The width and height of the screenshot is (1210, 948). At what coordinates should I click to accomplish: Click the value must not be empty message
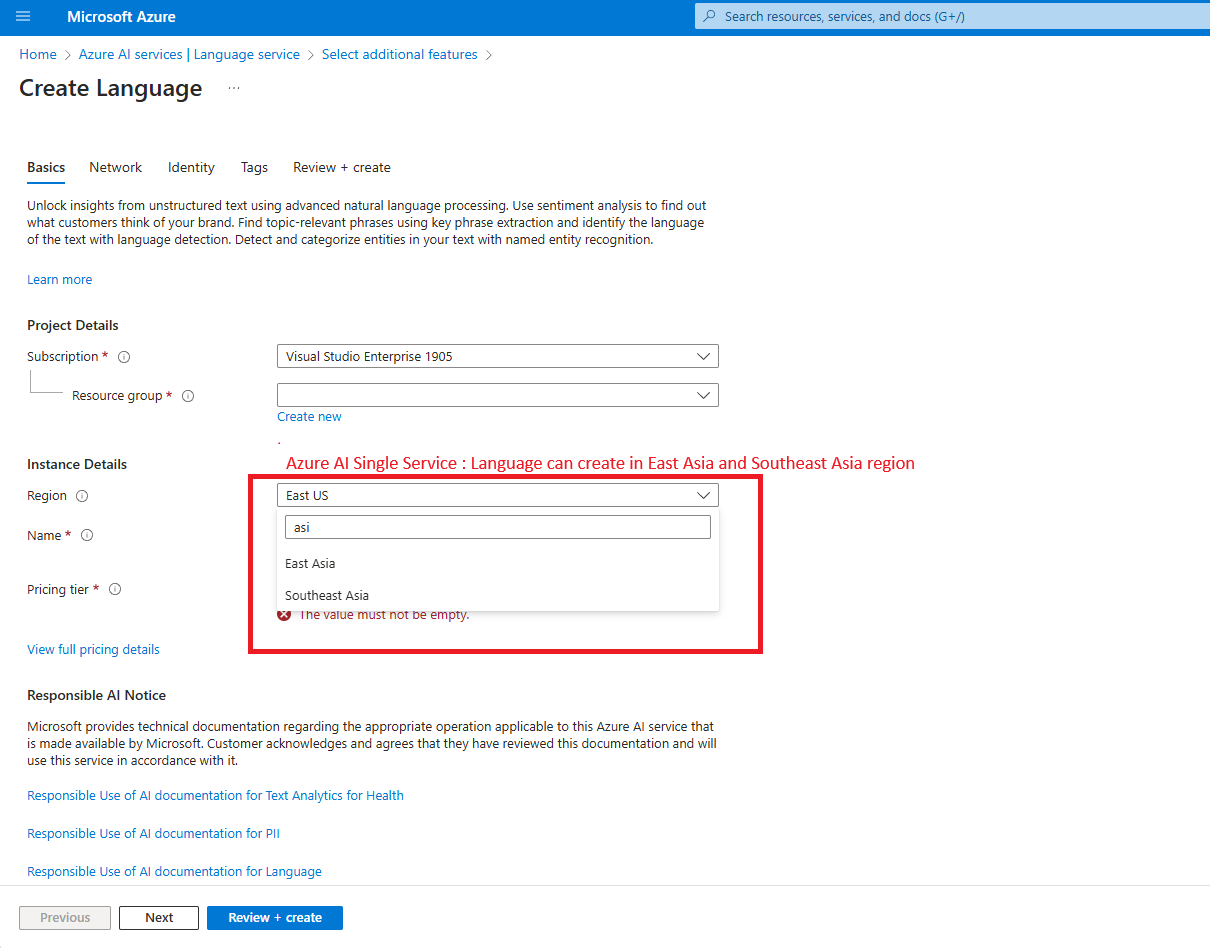[384, 615]
